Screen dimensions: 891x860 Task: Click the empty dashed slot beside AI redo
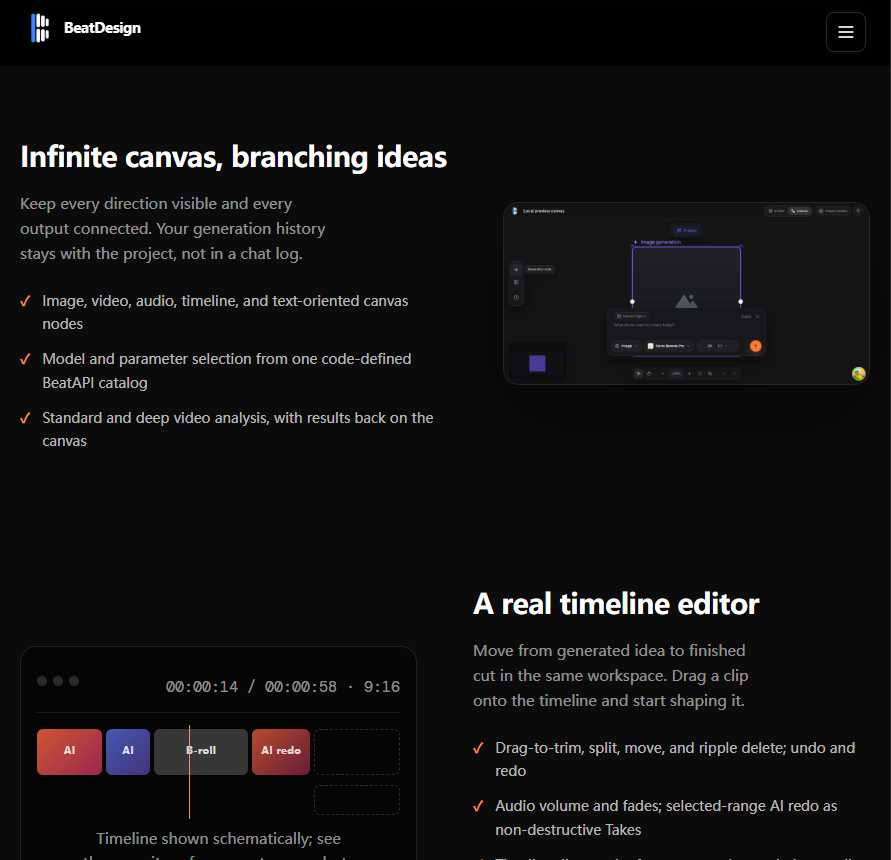357,751
